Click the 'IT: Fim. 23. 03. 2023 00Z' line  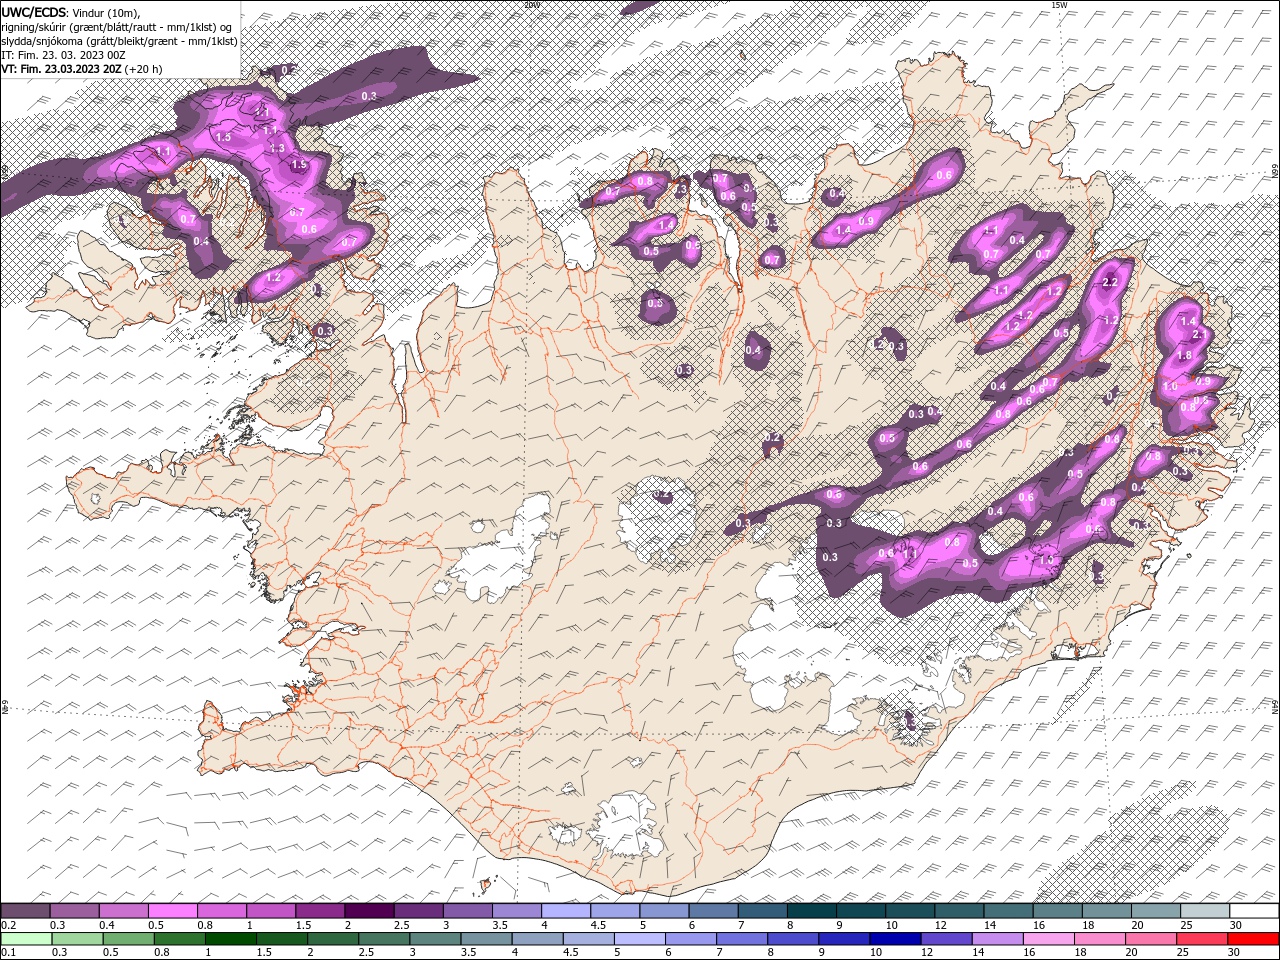click(63, 55)
